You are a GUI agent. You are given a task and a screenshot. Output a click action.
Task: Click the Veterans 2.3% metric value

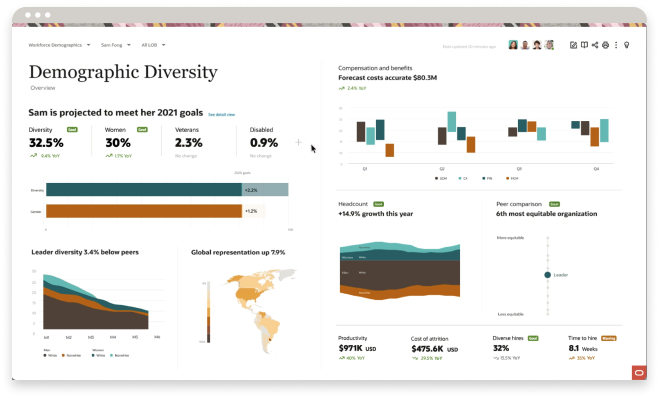click(x=189, y=143)
